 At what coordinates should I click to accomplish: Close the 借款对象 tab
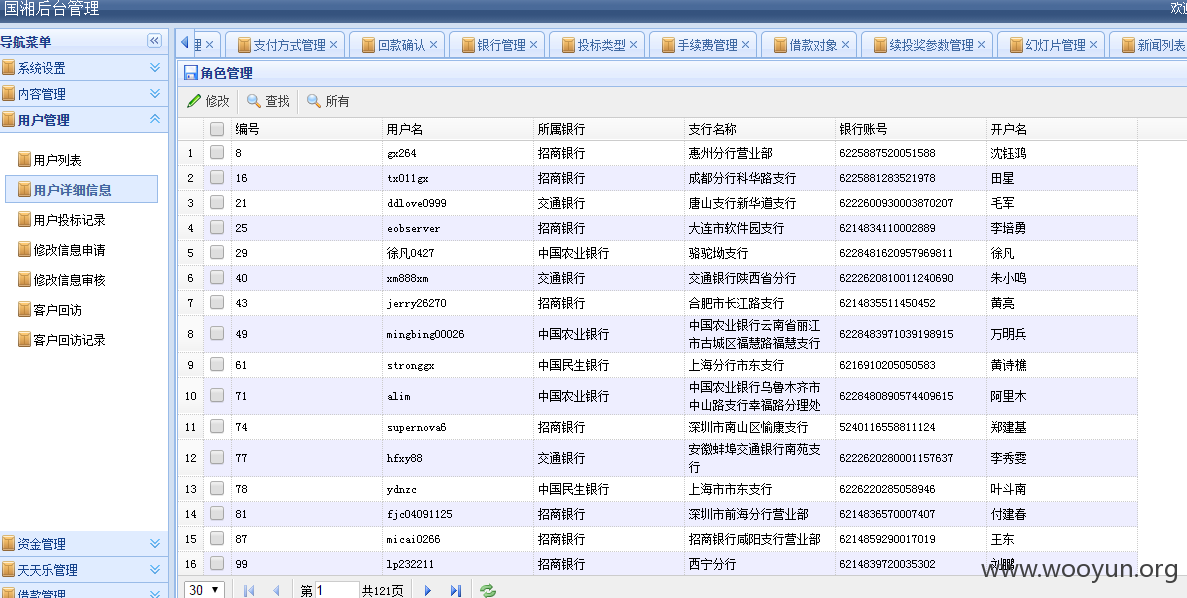[845, 45]
